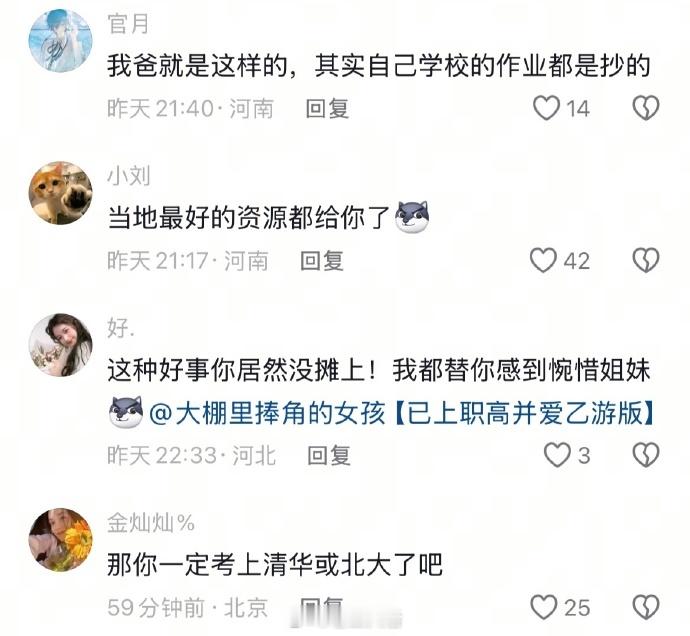Reply to 官月's comment
Viewport: 690px width, 636px height.
tap(327, 109)
